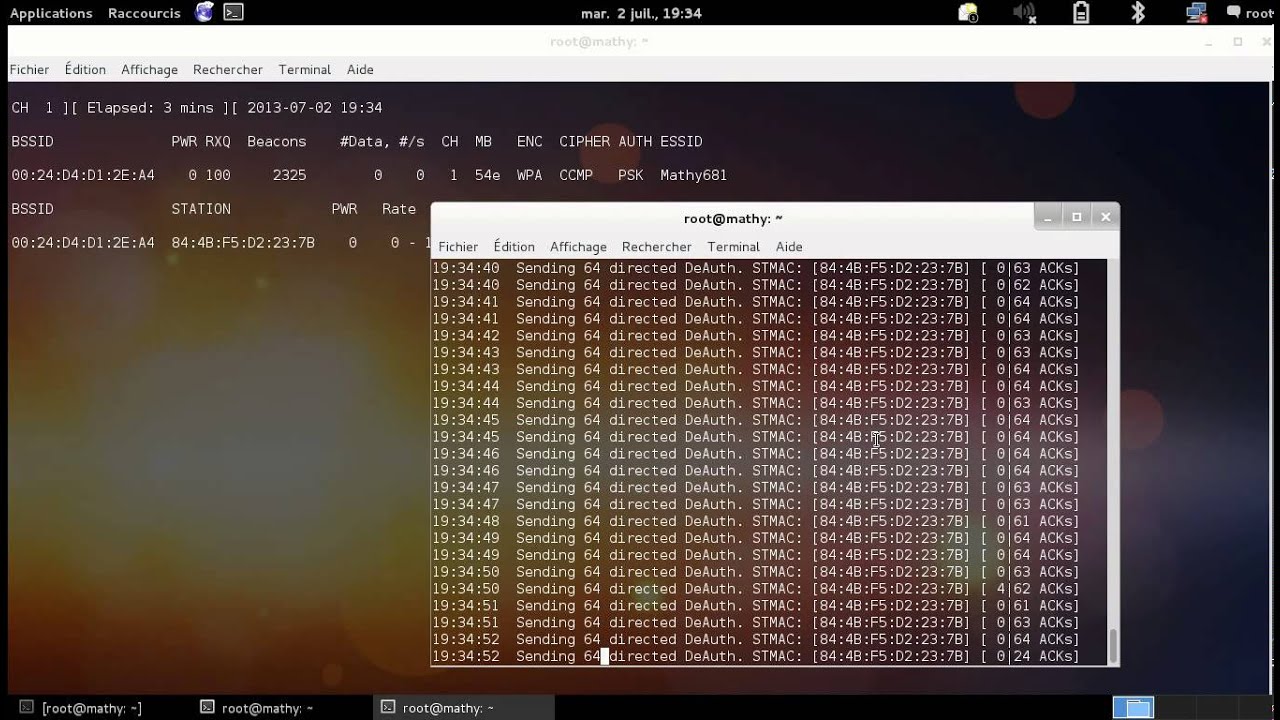The height and width of the screenshot is (720, 1280).
Task: Click the Beacons count 2325
Action: [x=289, y=175]
